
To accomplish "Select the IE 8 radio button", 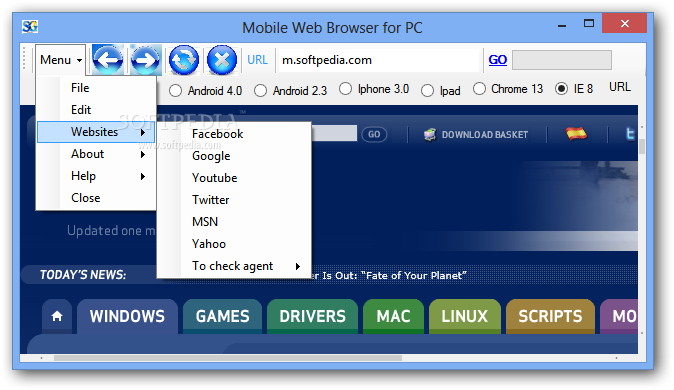I will (561, 89).
